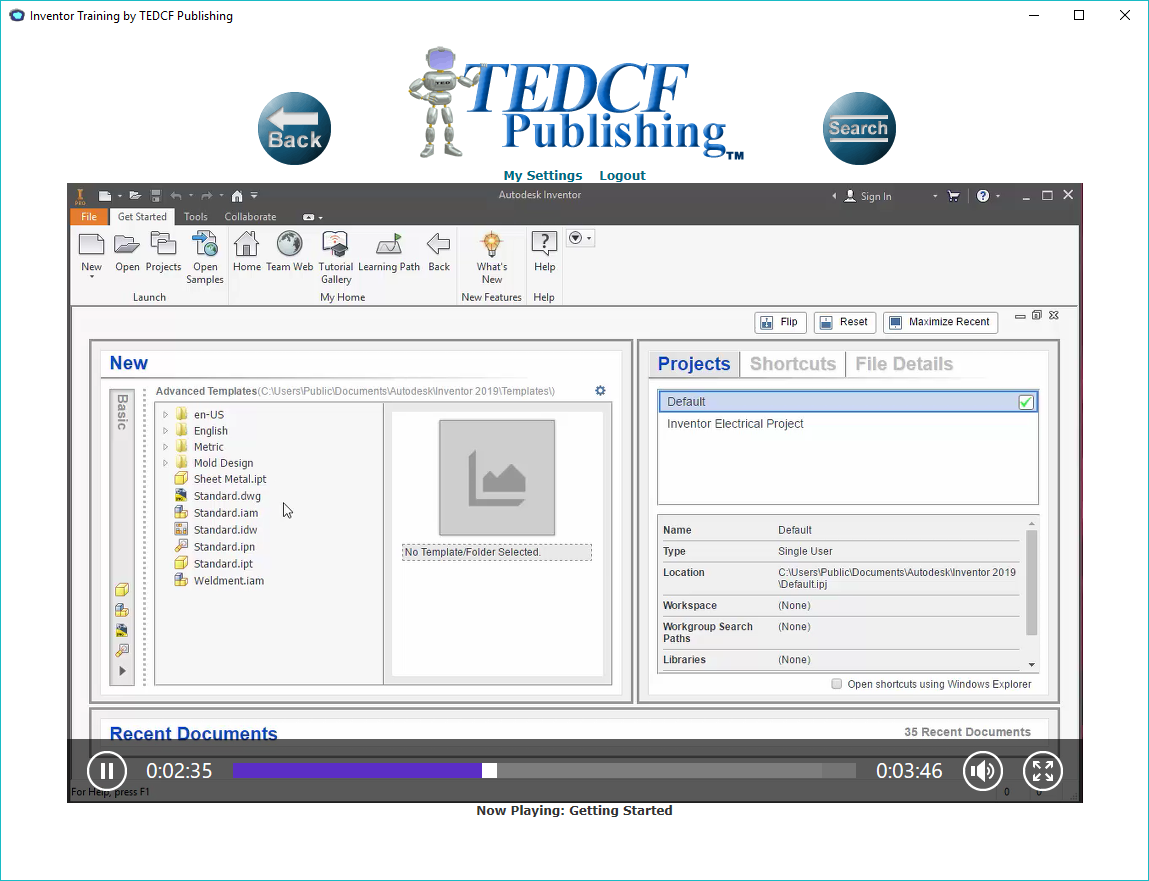Click the Flip button
Image resolution: width=1149 pixels, height=881 pixels.
[x=780, y=322]
